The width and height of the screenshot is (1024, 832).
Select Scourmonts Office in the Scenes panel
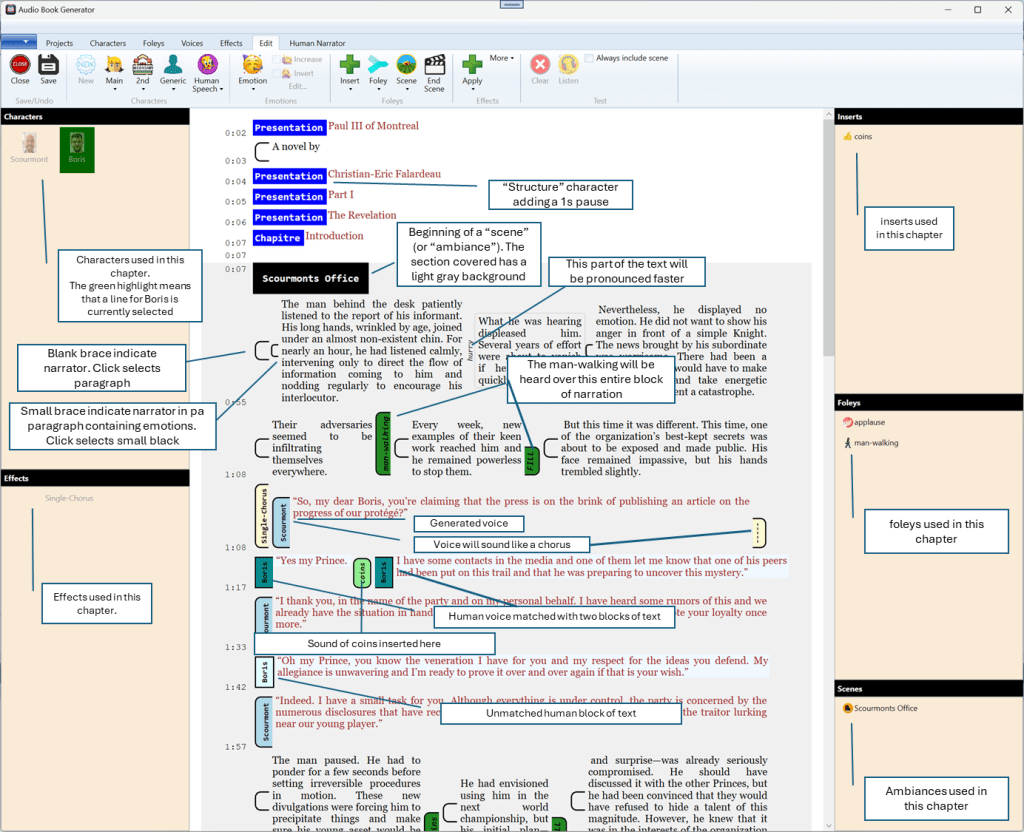(x=885, y=708)
